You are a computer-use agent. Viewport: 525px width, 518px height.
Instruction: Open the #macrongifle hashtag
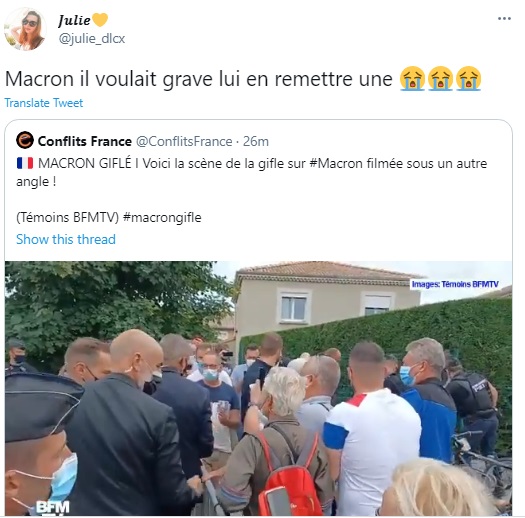point(162,218)
